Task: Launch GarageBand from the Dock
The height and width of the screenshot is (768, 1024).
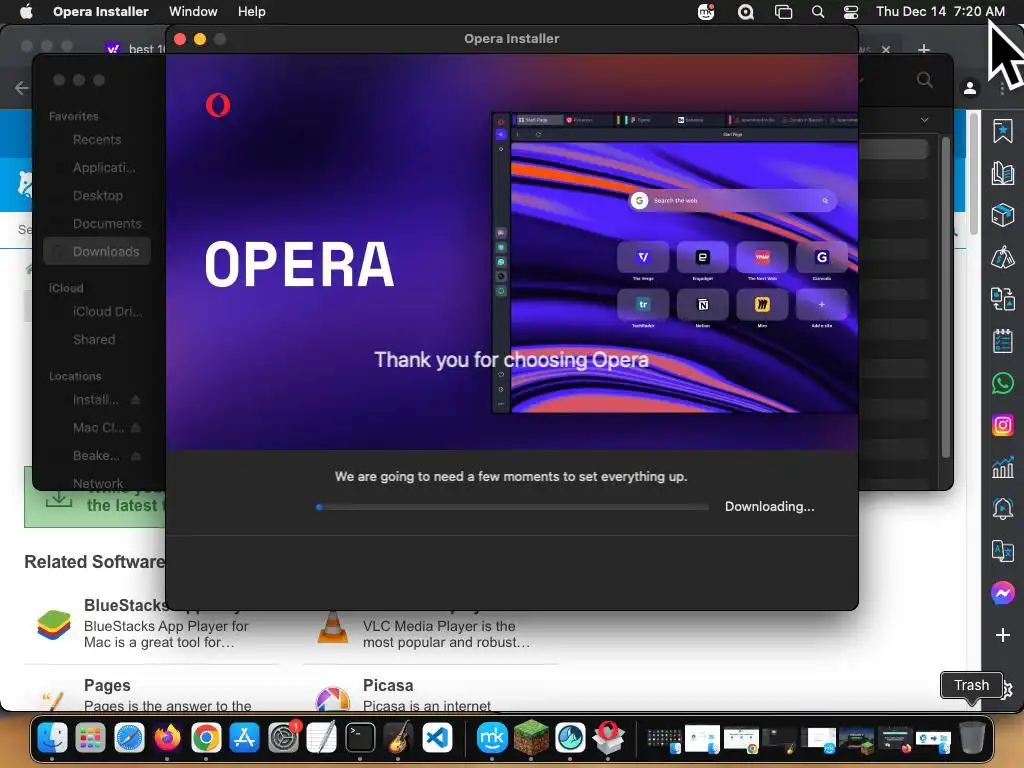Action: point(399,738)
